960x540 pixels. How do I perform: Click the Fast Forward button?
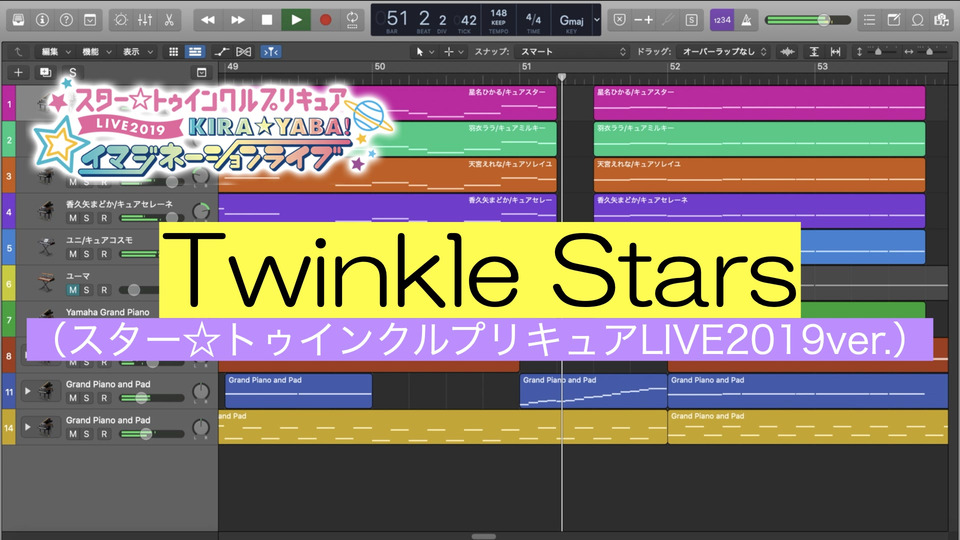(x=238, y=20)
